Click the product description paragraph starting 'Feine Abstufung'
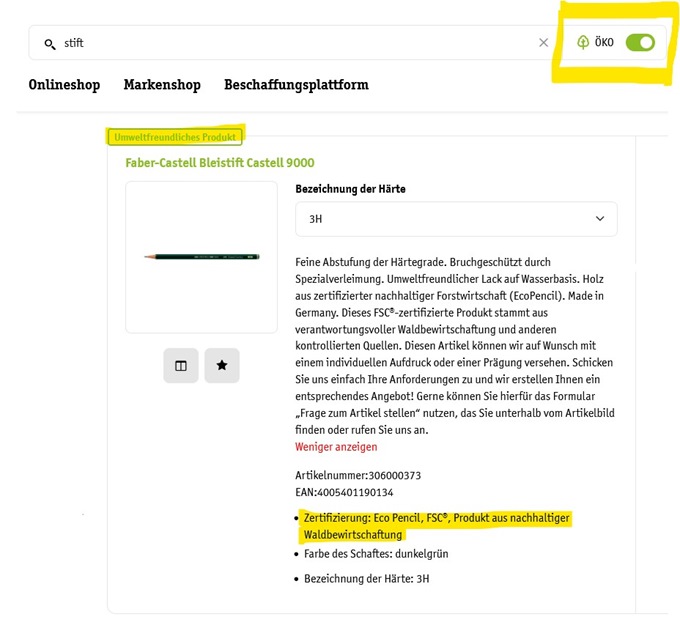This screenshot has width=680, height=625. [455, 346]
